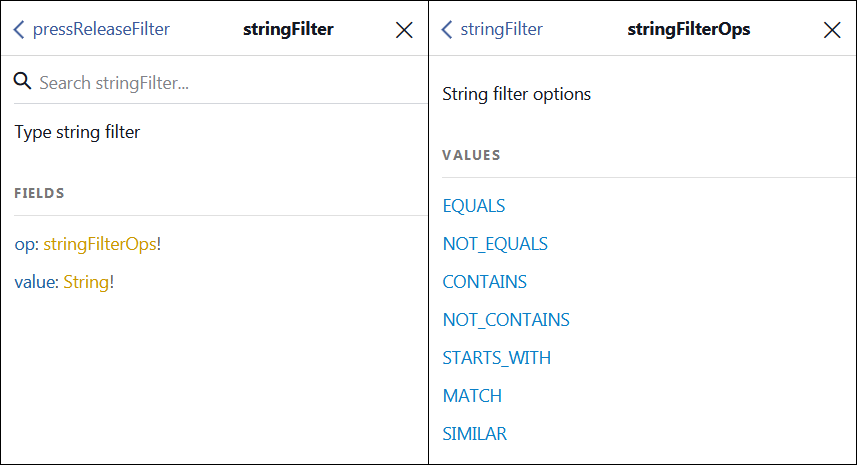
Task: Open the String type link
Action: pyautogui.click(x=86, y=282)
